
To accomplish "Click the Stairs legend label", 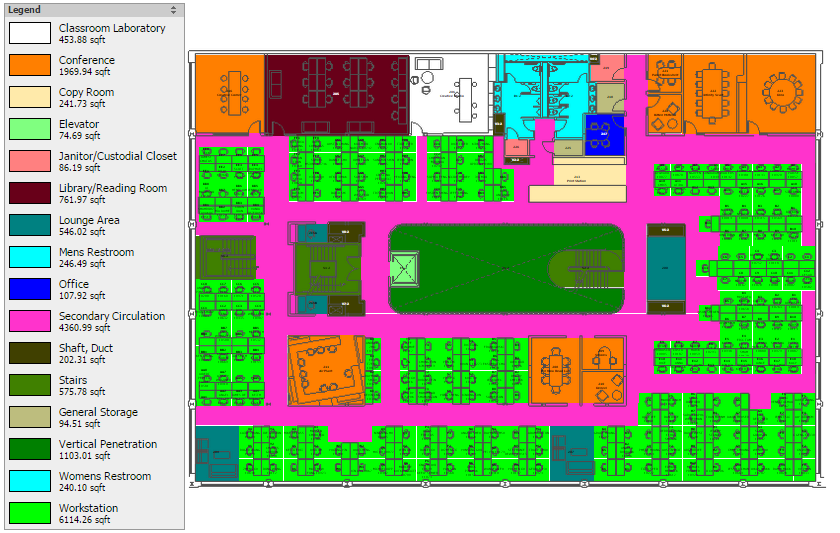I will tap(73, 380).
